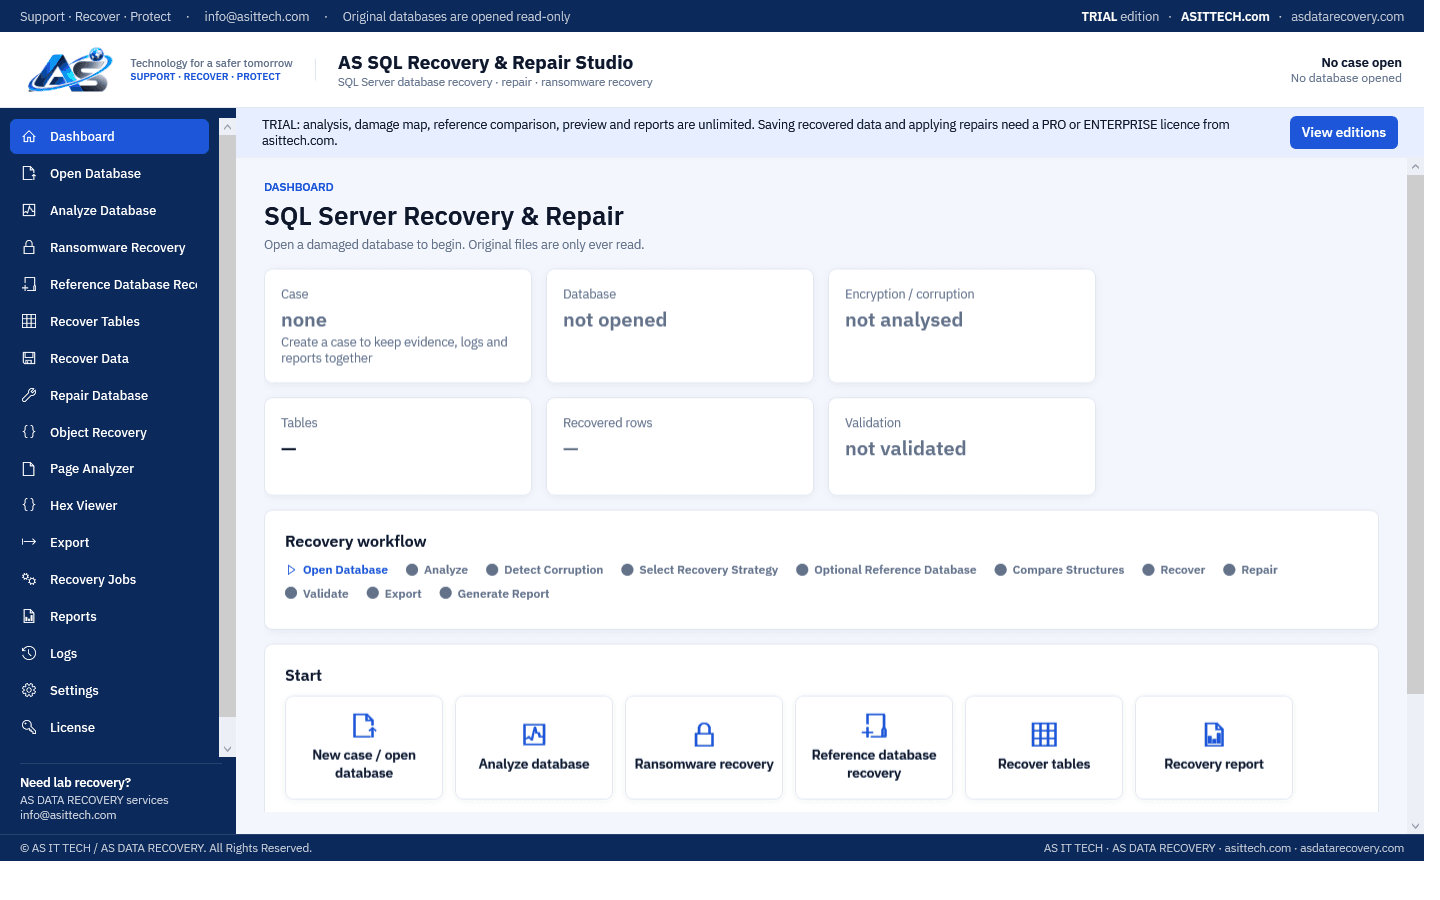Click the Validate workflow step
Viewport: 1440px width, 900px height.
point(317,594)
